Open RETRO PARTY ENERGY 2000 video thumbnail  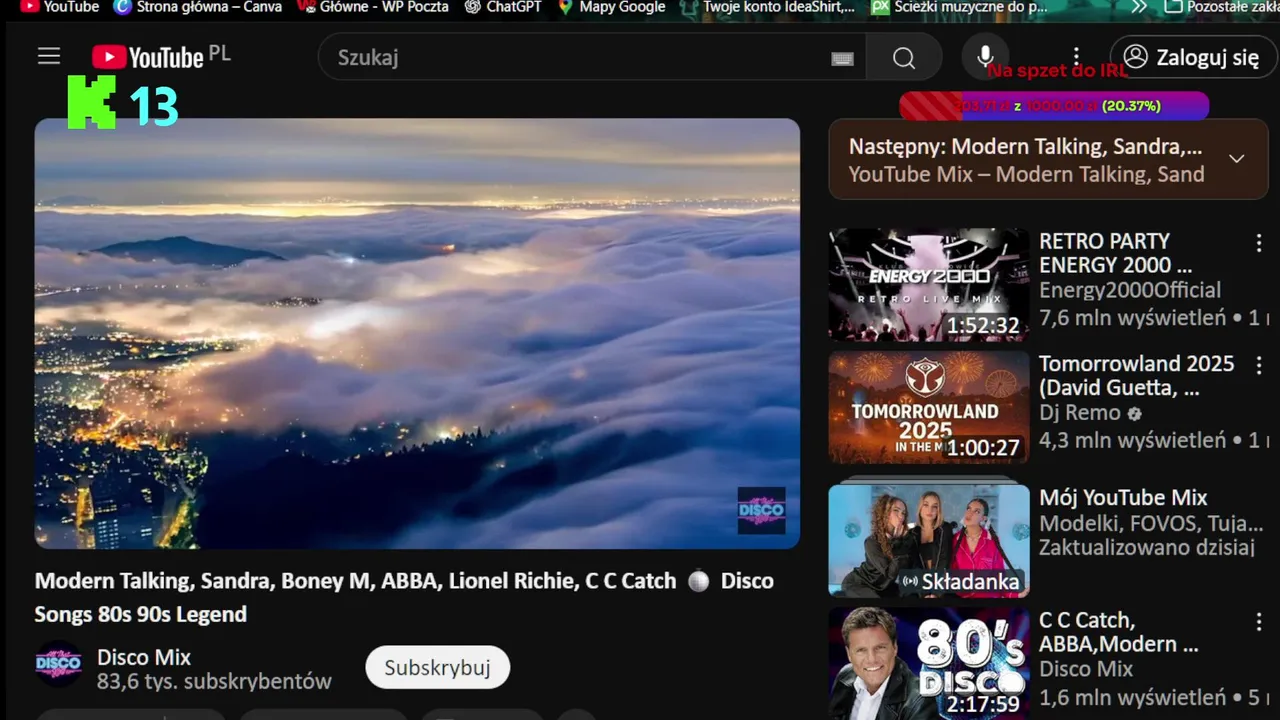click(929, 285)
